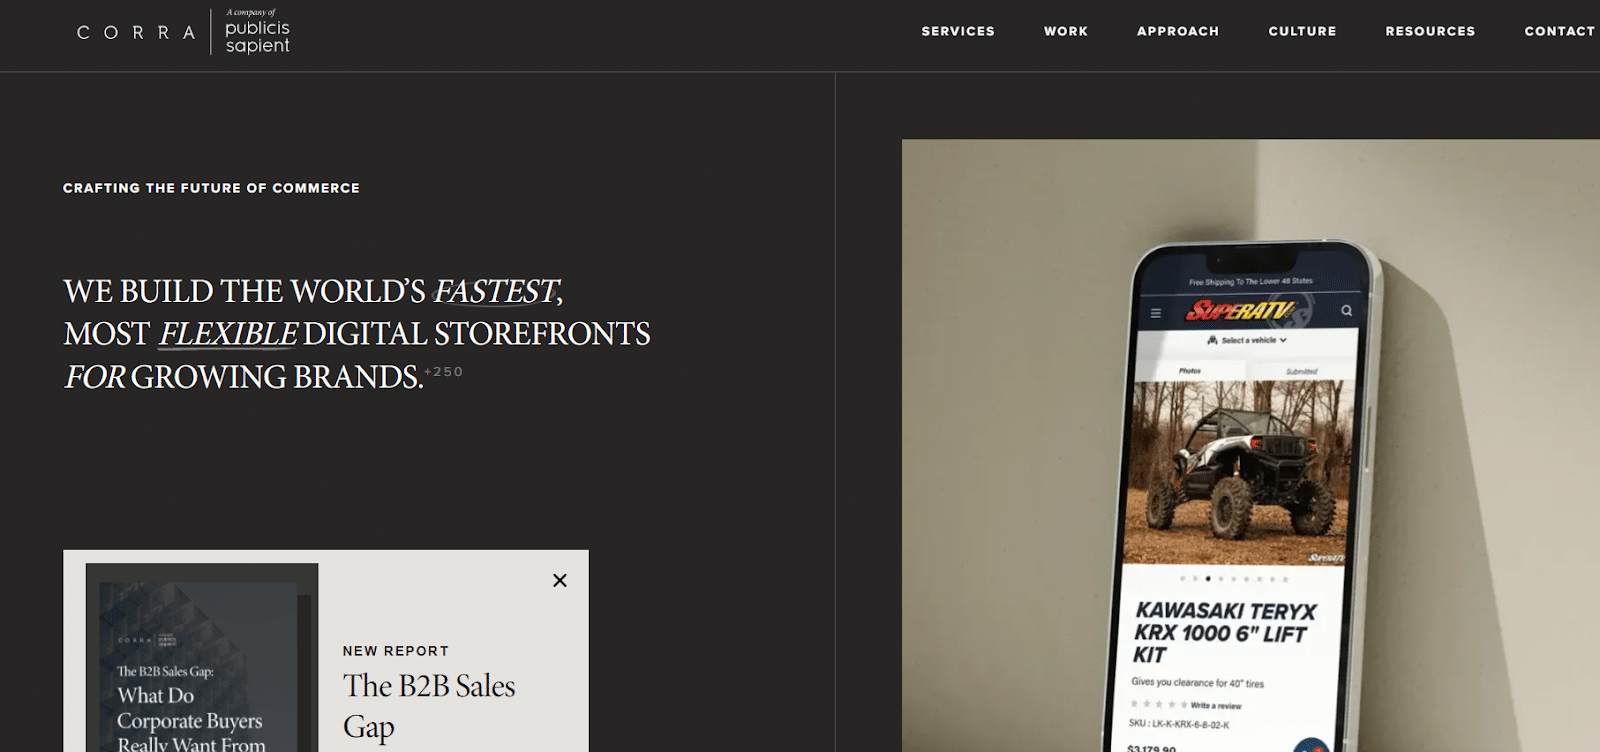Click the image carousel dots below ATV photo
The image size is (1600, 752).
point(1234,579)
